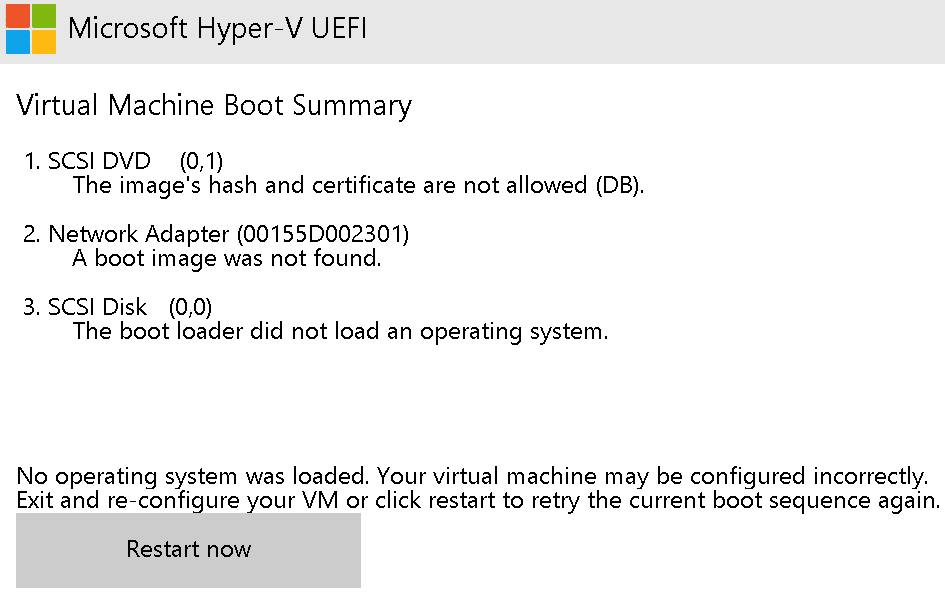Select the SCSI Disk boot entry

pyautogui.click(x=118, y=307)
